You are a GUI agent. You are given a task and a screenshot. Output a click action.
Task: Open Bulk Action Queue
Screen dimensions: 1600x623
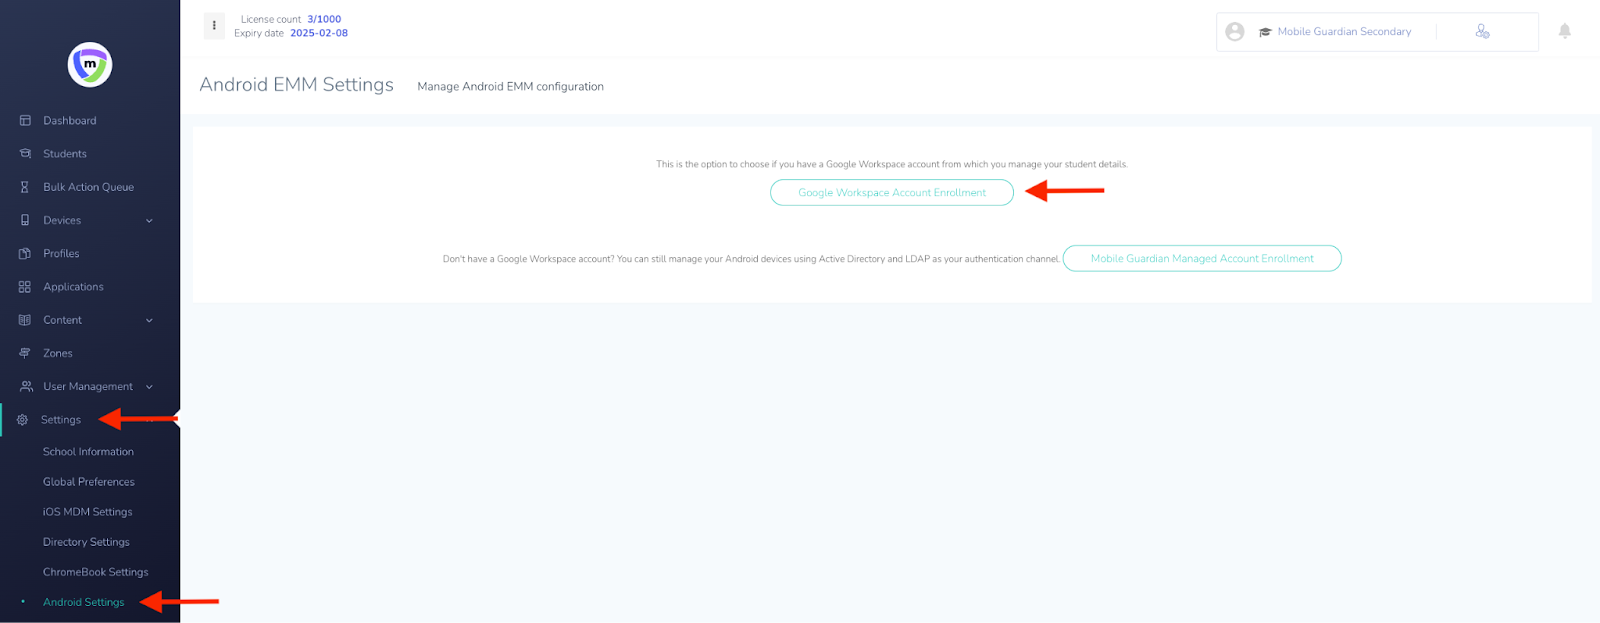click(88, 187)
